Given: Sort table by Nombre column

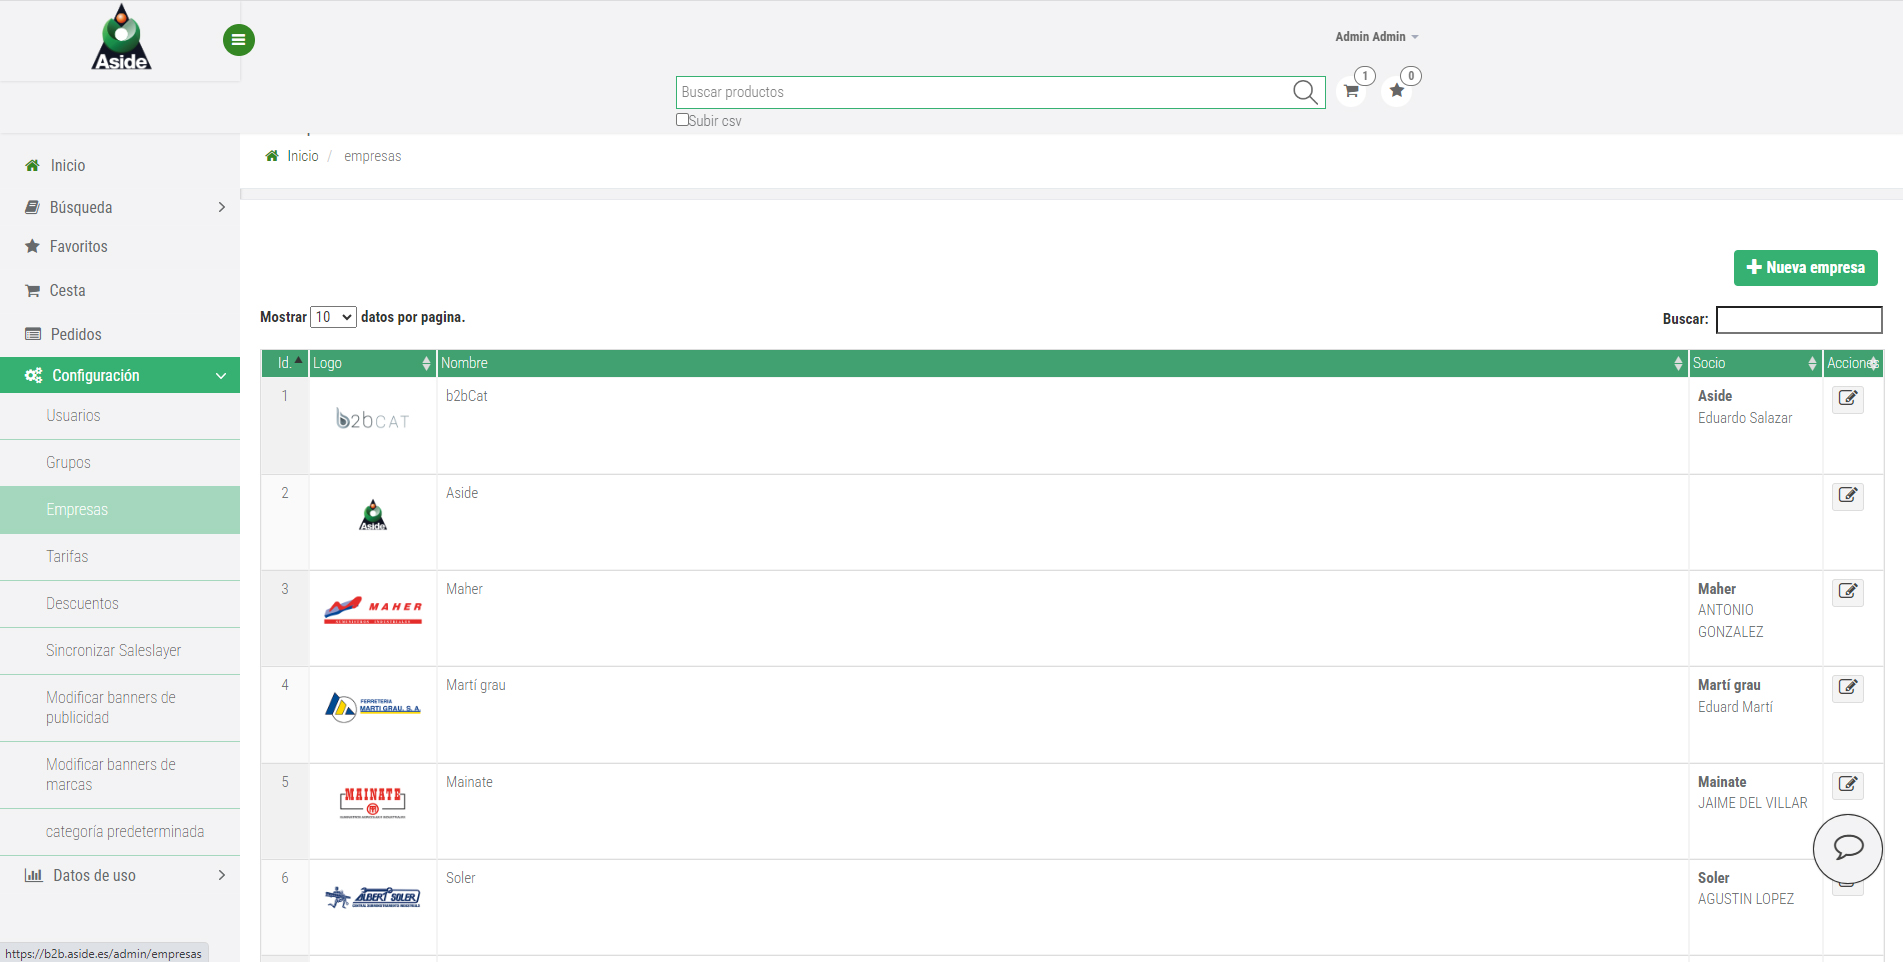Looking at the screenshot, I should [x=1061, y=363].
